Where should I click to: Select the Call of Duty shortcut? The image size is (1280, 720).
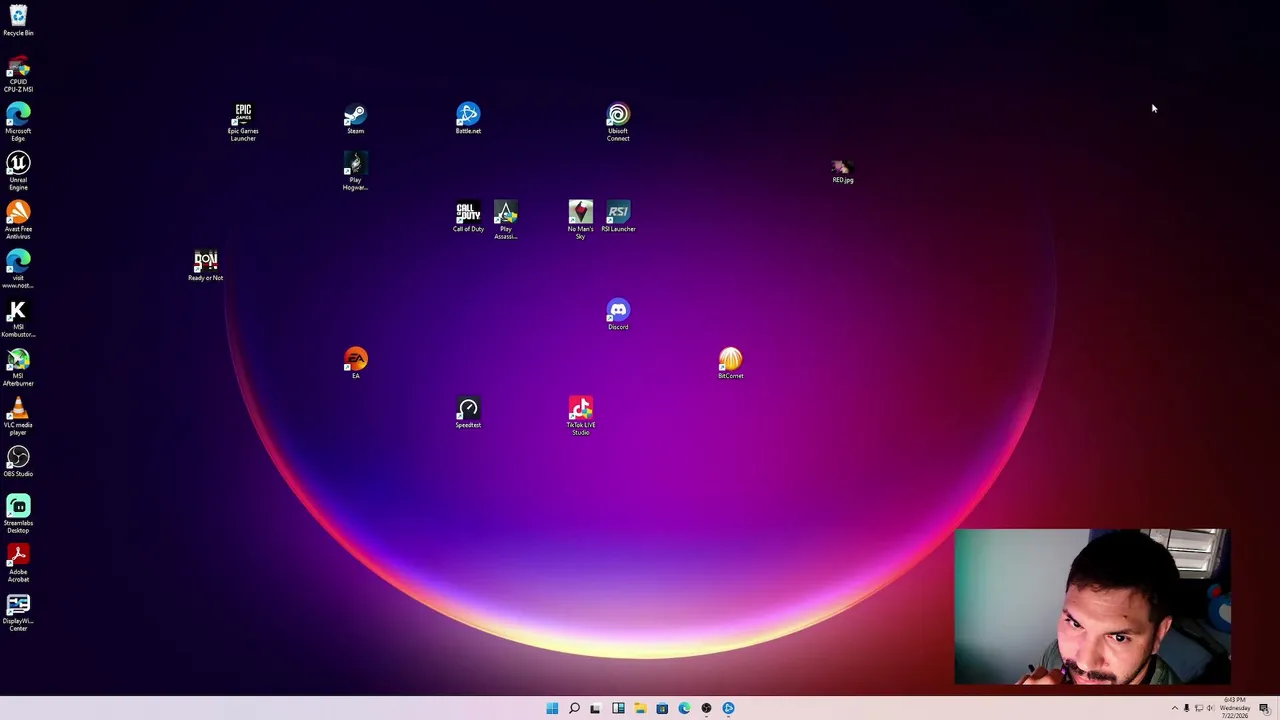[468, 217]
